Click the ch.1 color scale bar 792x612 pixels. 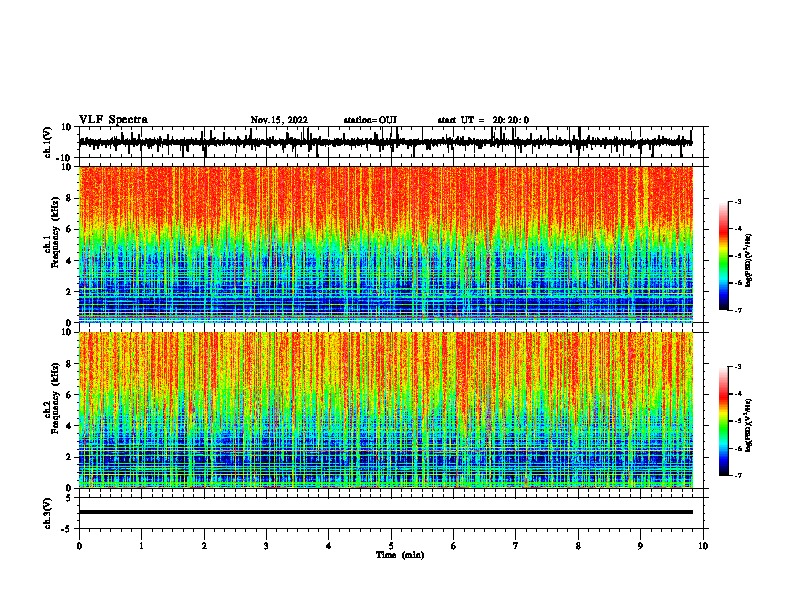click(723, 256)
